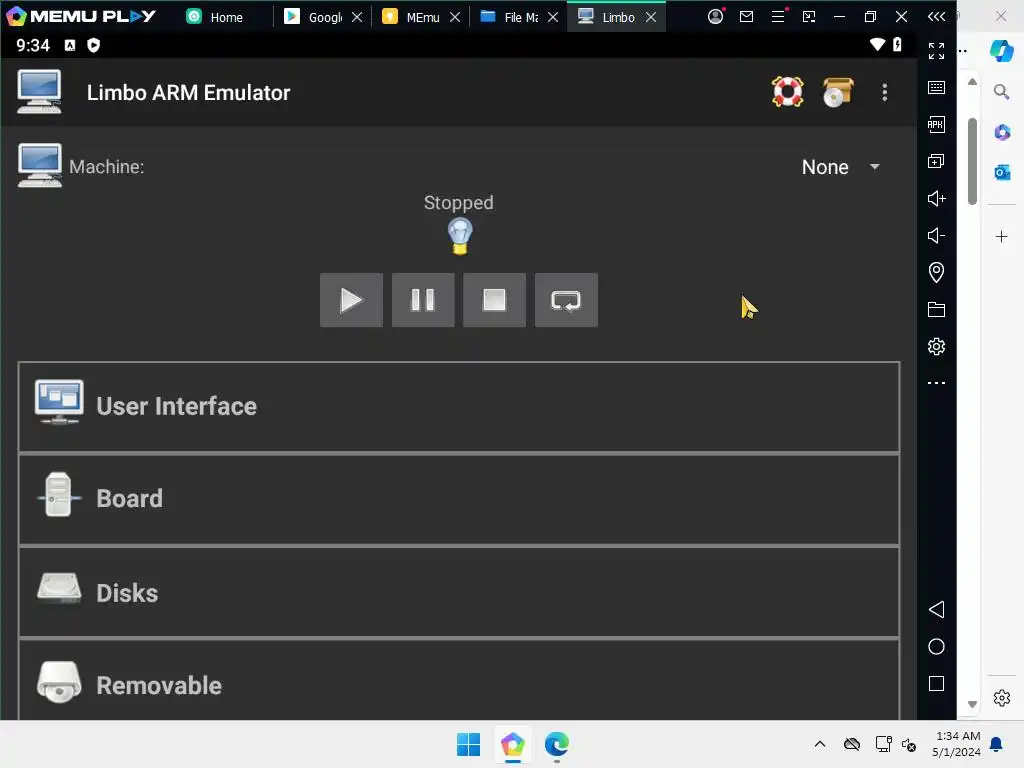This screenshot has width=1024, height=768.
Task: Open Copilot in Edge sidebar
Action: coord(1001,51)
